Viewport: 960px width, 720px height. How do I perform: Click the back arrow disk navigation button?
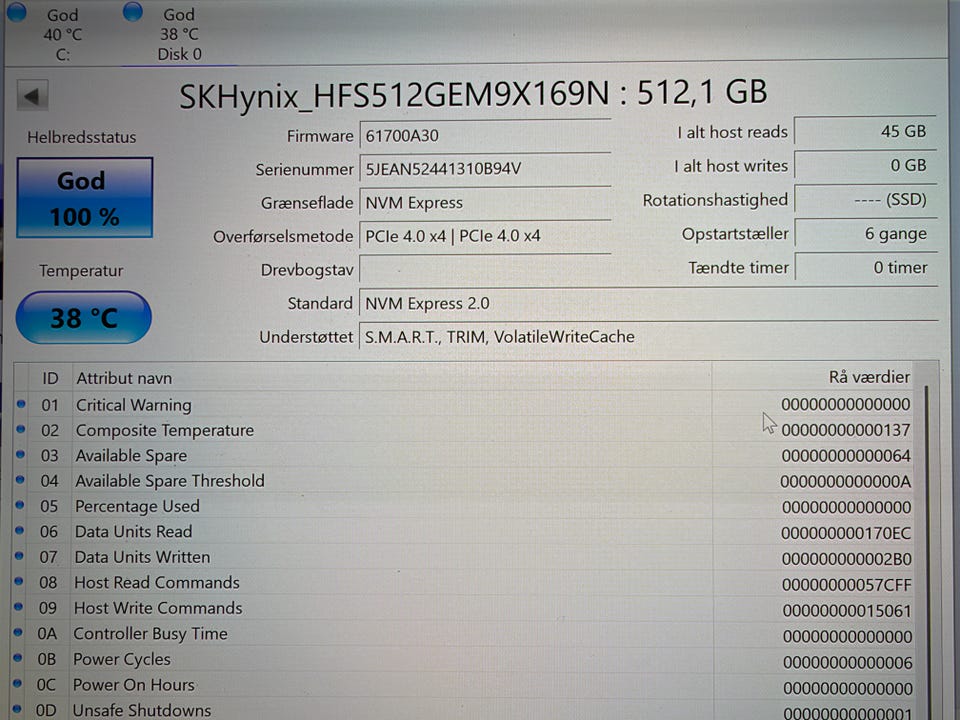tap(32, 95)
